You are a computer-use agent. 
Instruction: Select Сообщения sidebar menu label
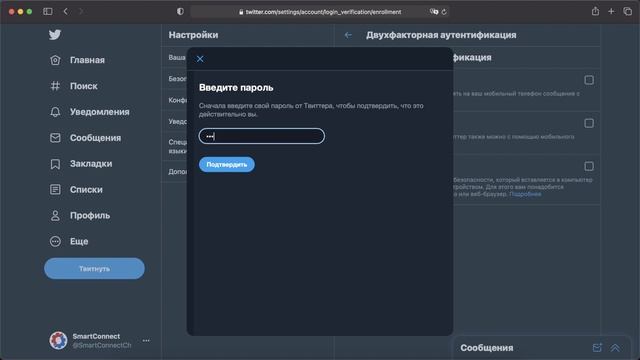click(96, 138)
